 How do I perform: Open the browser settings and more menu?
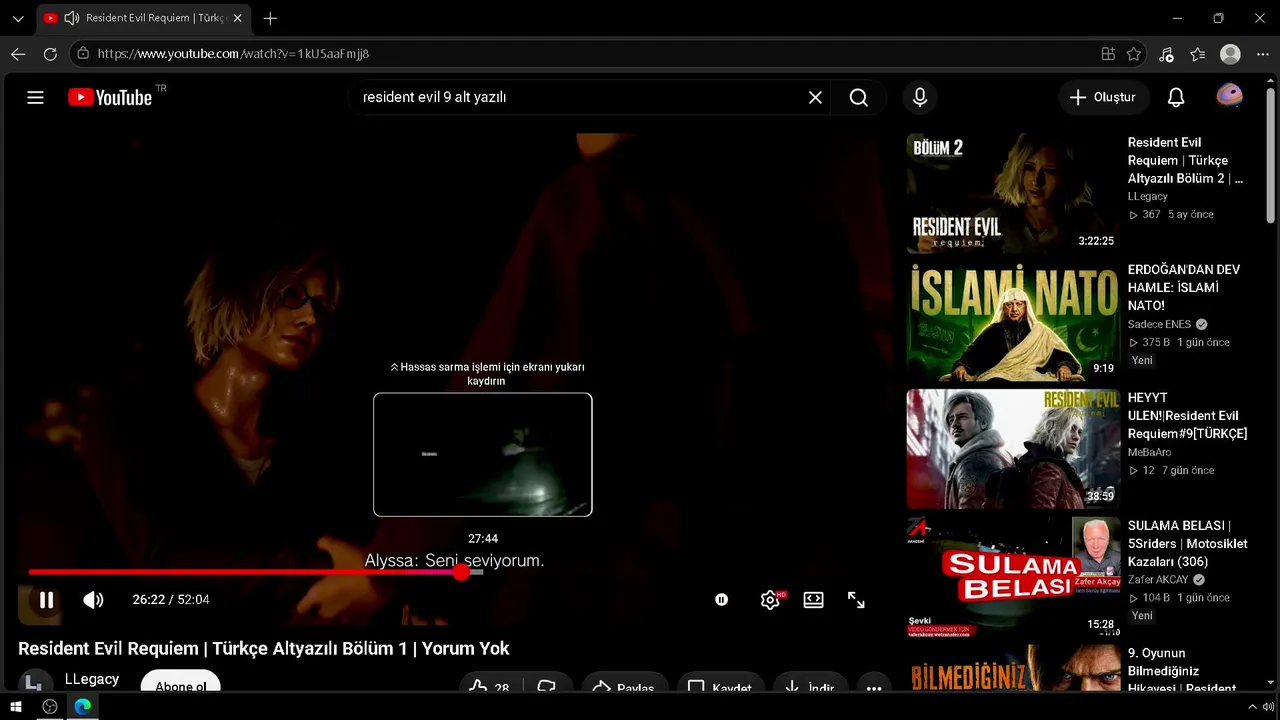(1262, 54)
